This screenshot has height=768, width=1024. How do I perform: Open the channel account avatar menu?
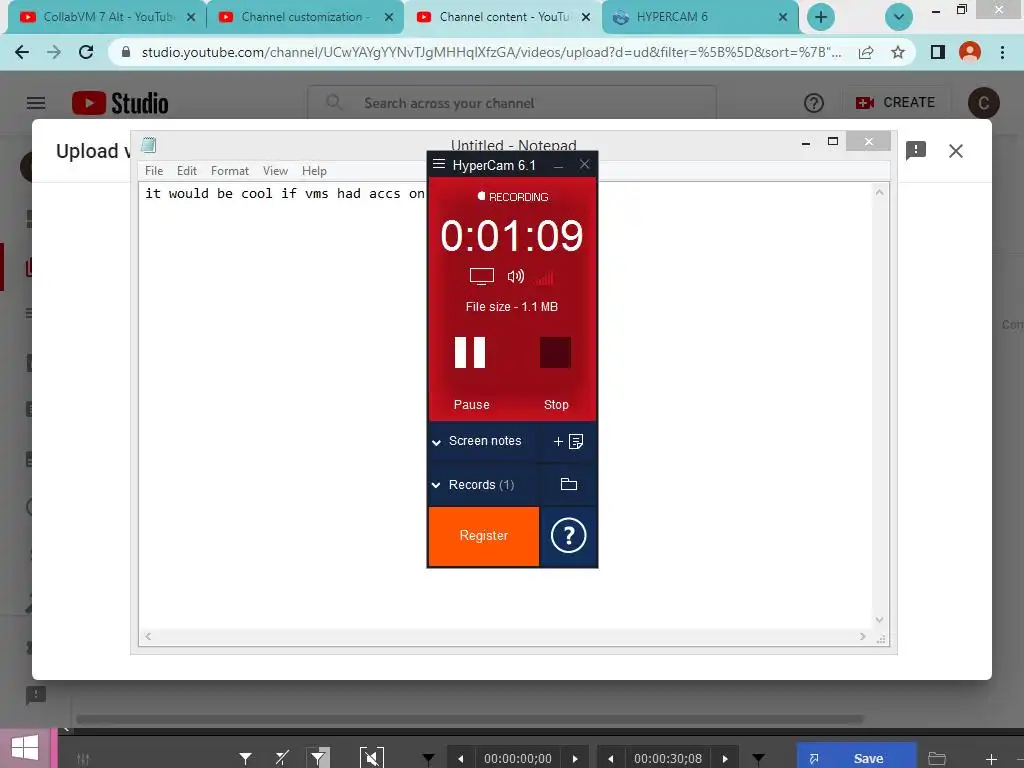(984, 103)
